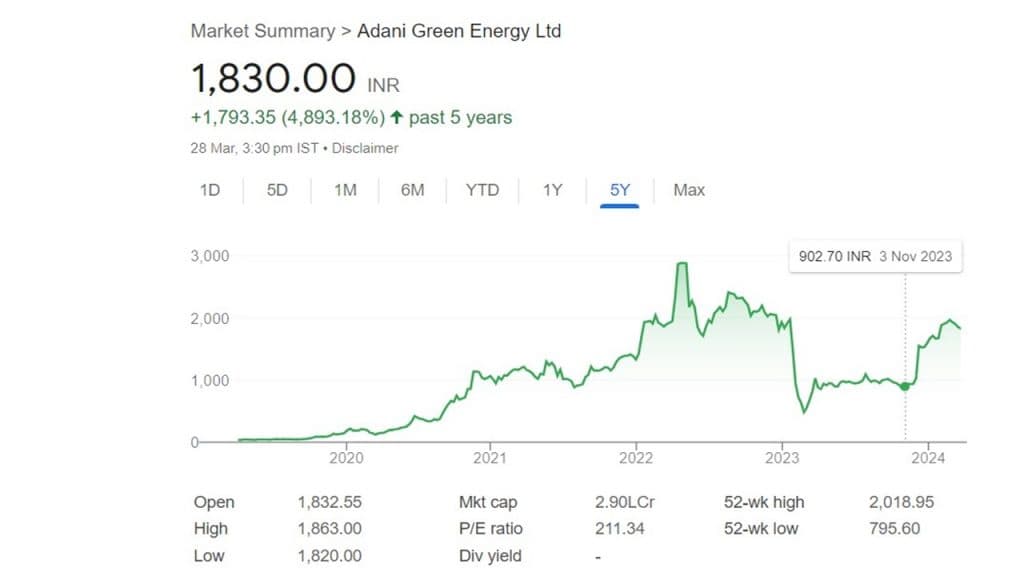Click the P/E ratio label
This screenshot has height=576, width=1024.
pos(490,528)
